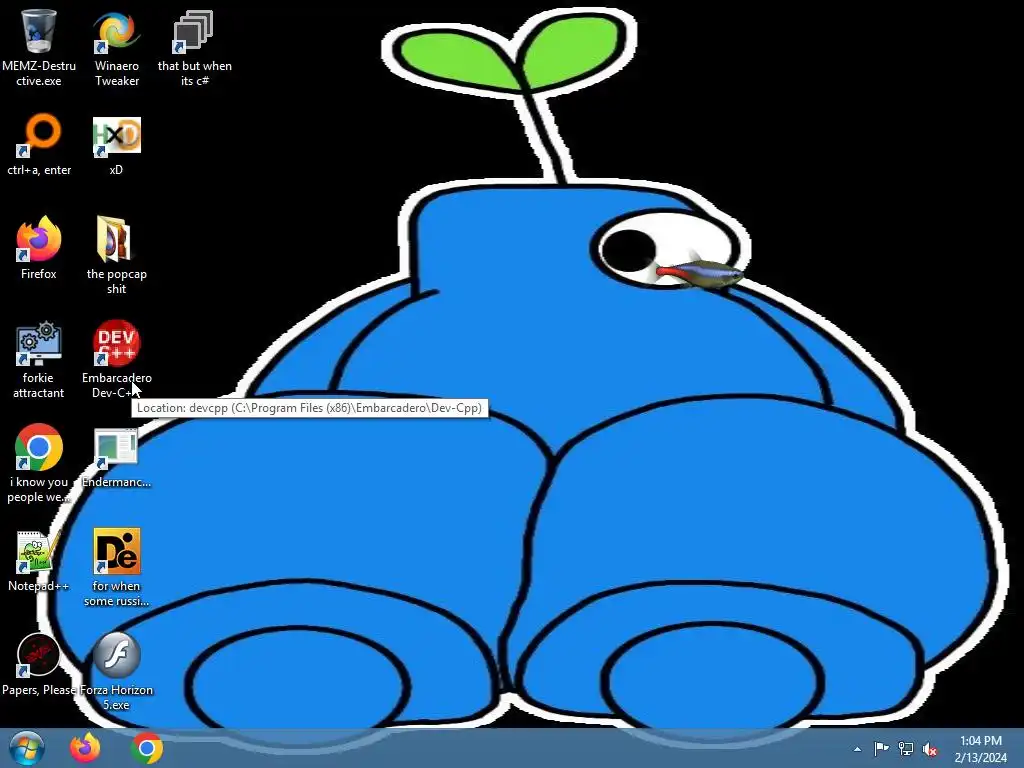The width and height of the screenshot is (1024, 768).
Task: Select the Chrome 'i know you people we...' shortcut
Action: (39, 447)
